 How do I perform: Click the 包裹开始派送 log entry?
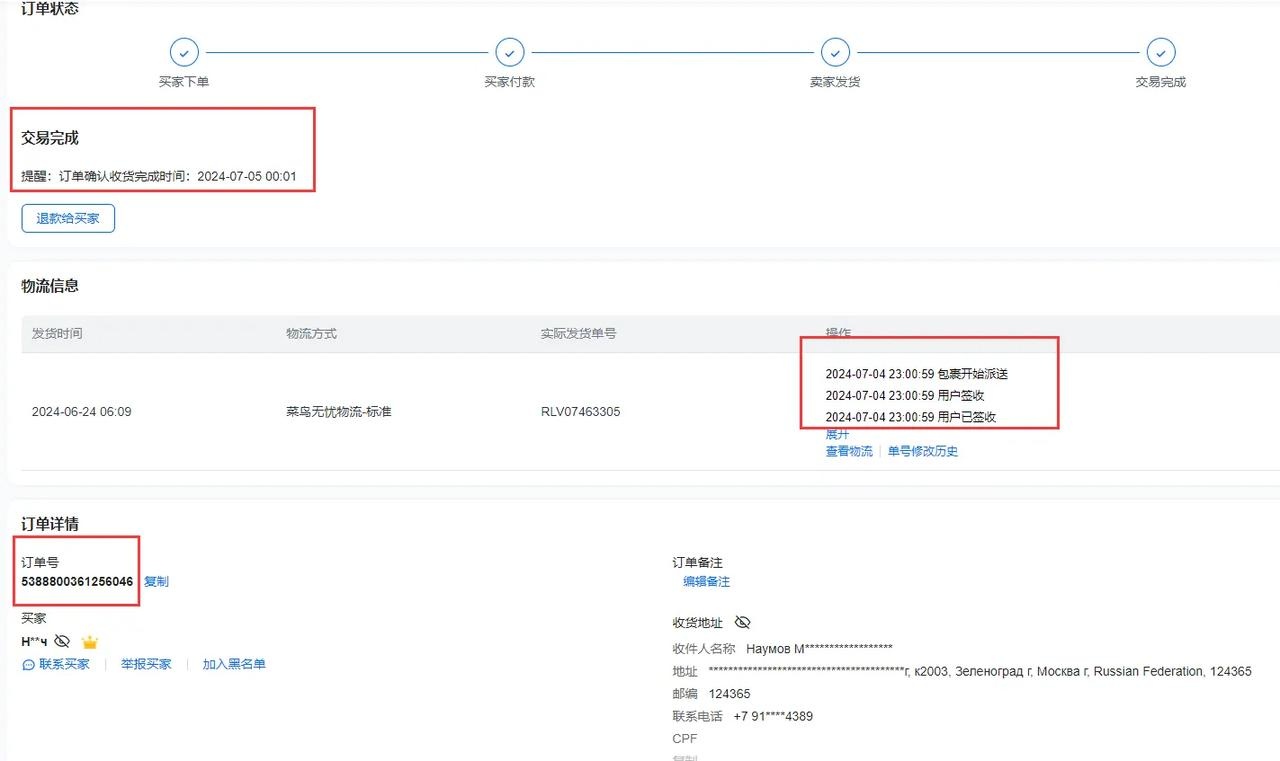coord(917,374)
